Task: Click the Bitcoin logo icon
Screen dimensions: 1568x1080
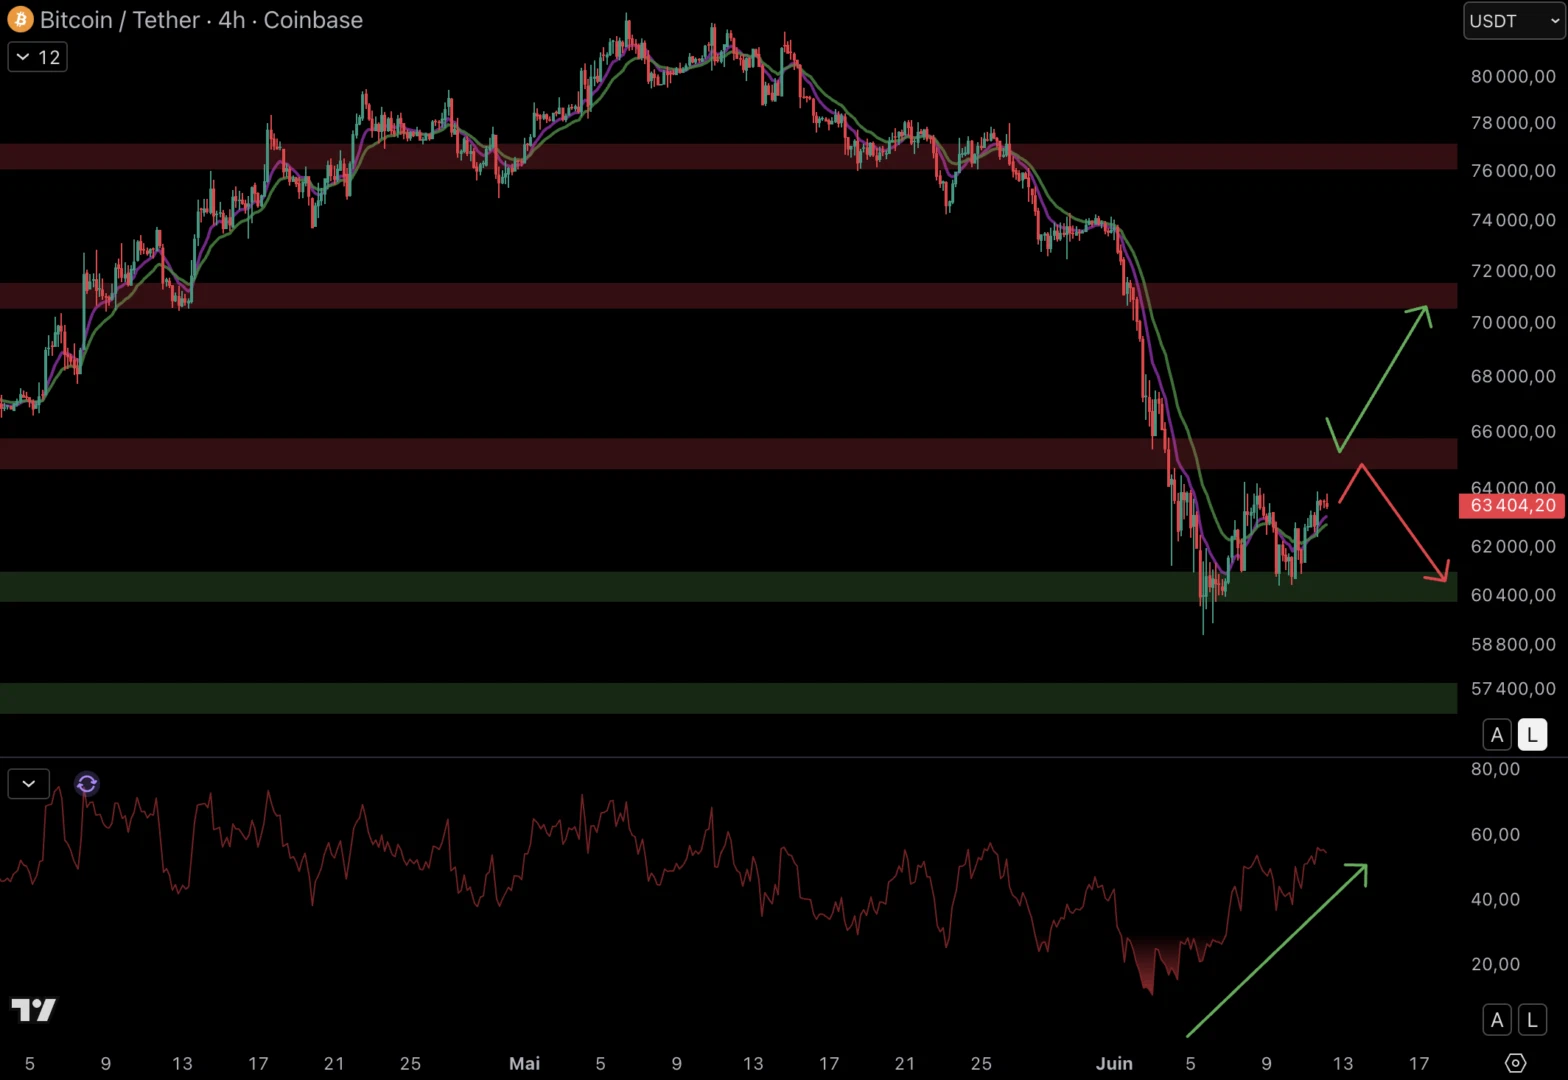Action: click(x=20, y=19)
